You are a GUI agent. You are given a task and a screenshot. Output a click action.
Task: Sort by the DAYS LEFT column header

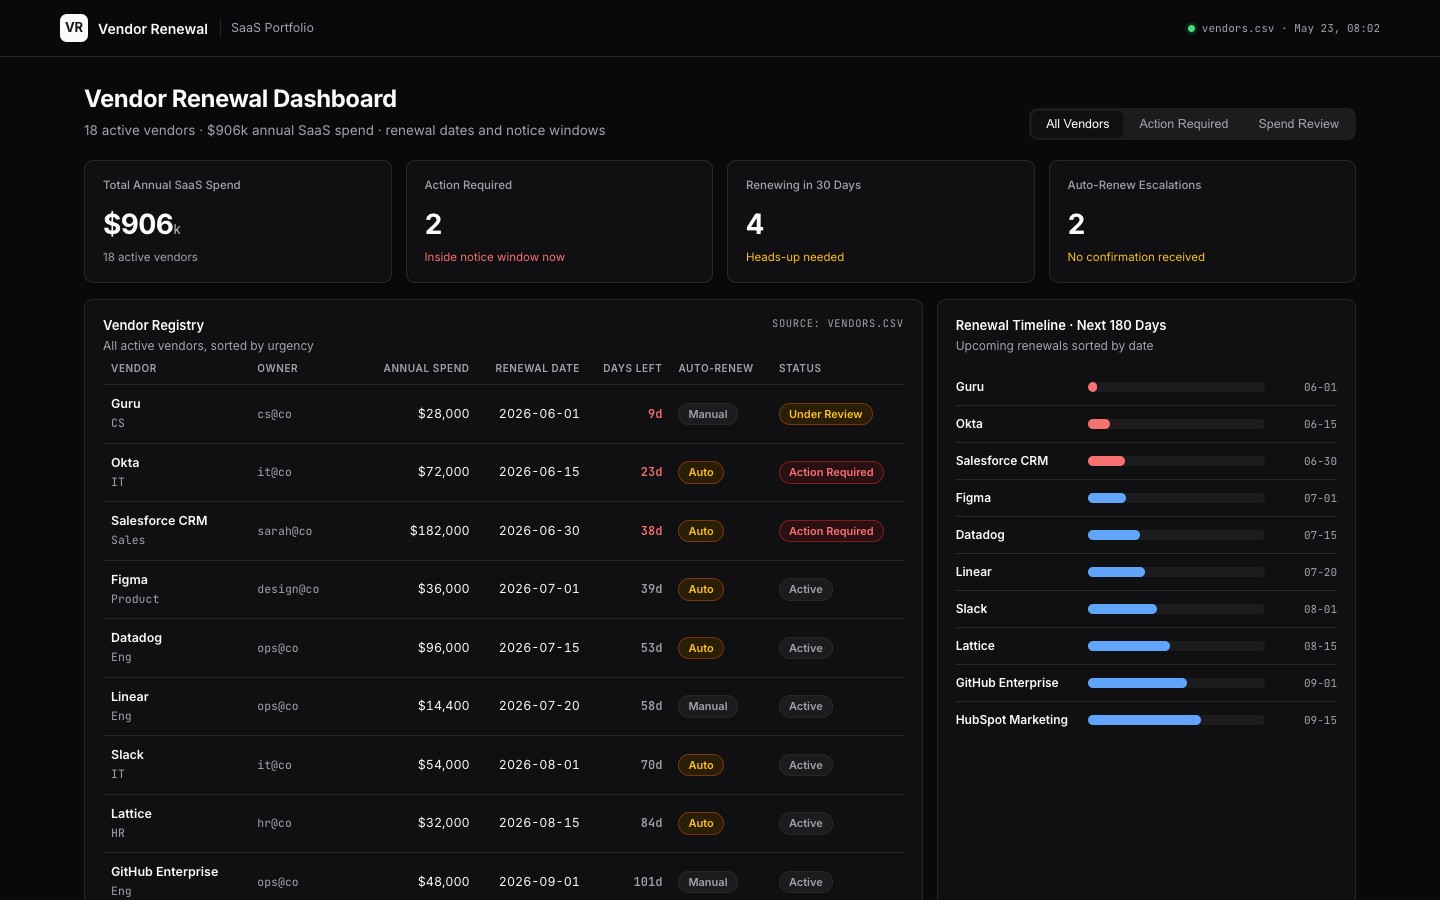[x=632, y=368]
